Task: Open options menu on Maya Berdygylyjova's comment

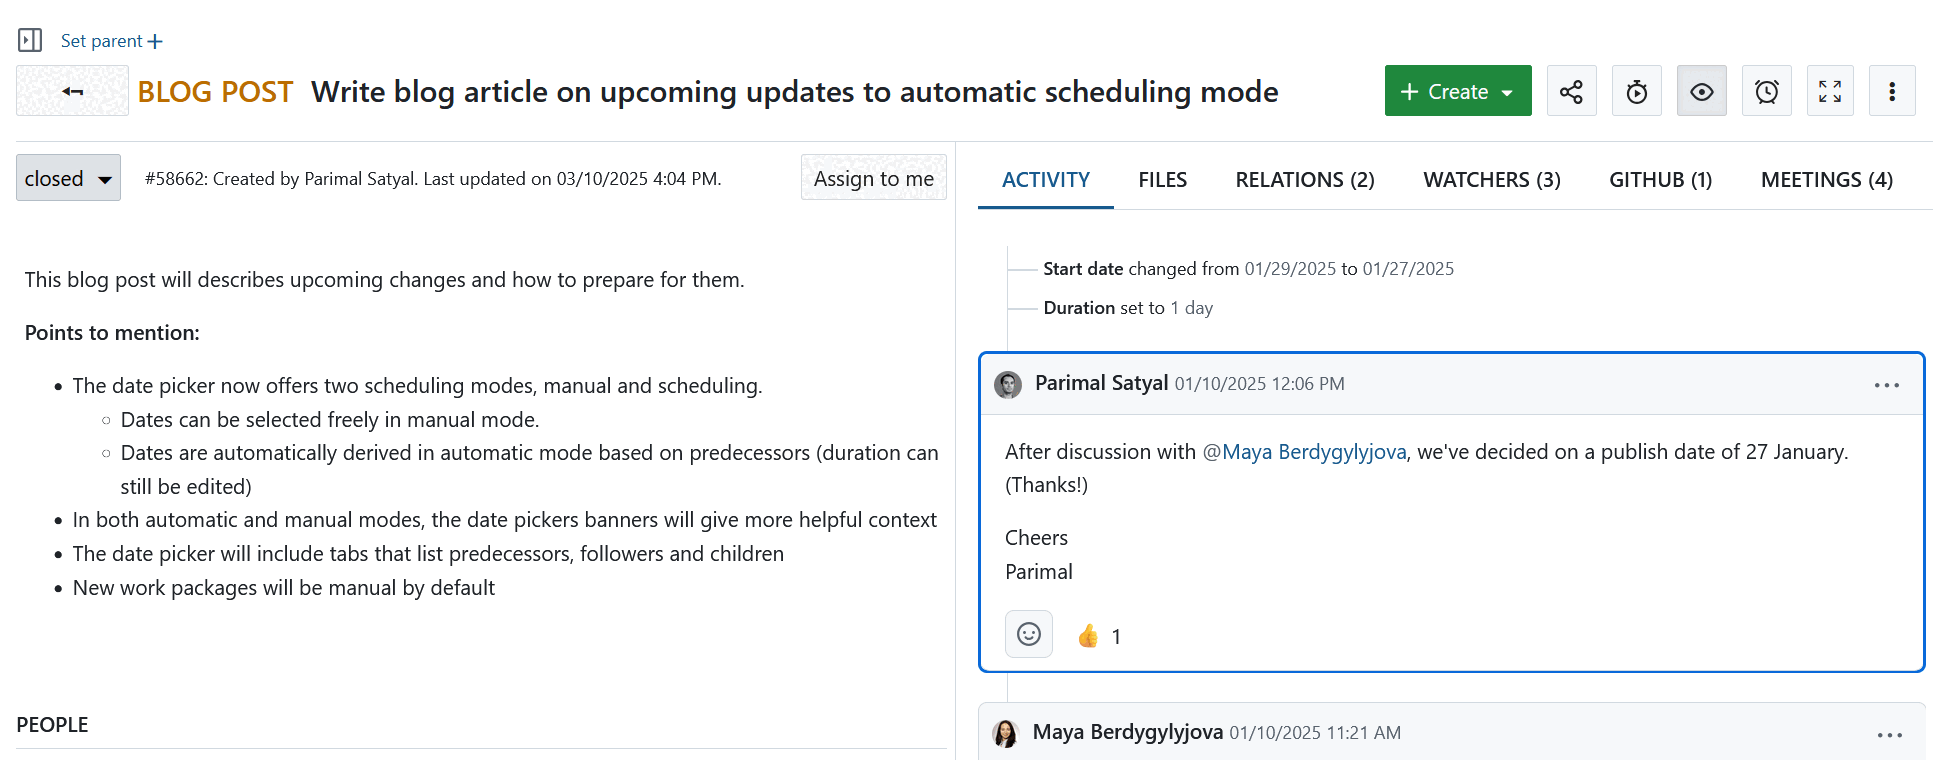Action: coord(1889,735)
